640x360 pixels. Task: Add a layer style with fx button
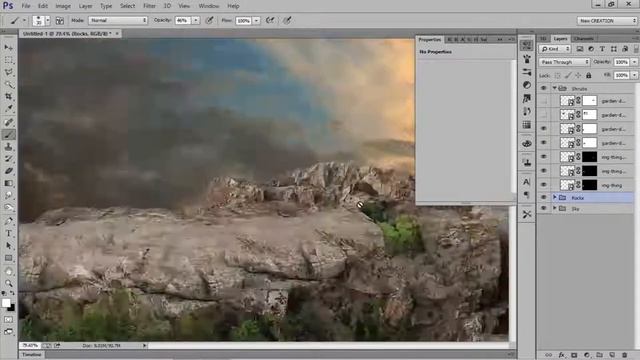coord(562,355)
